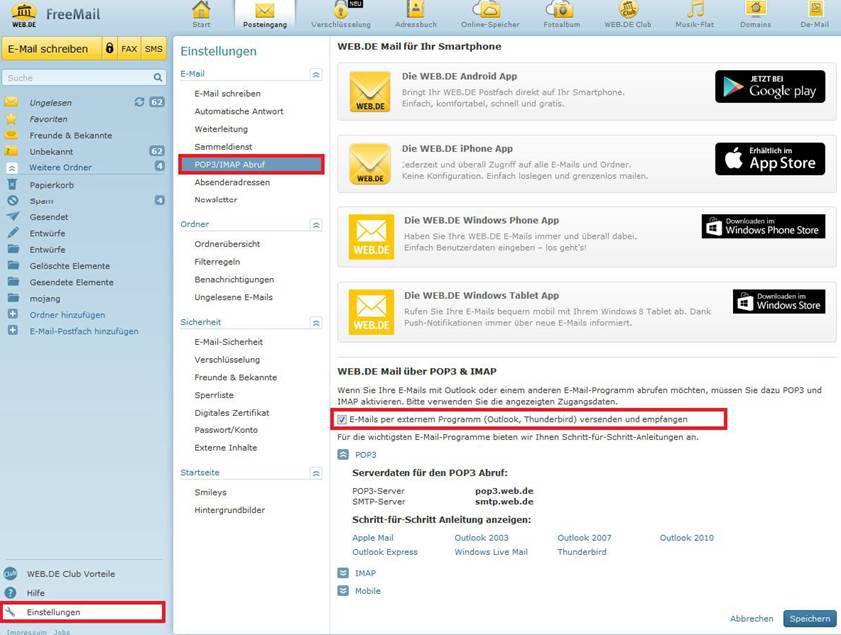Open Automatische Antwort settings
The width and height of the screenshot is (841, 635).
click(239, 111)
